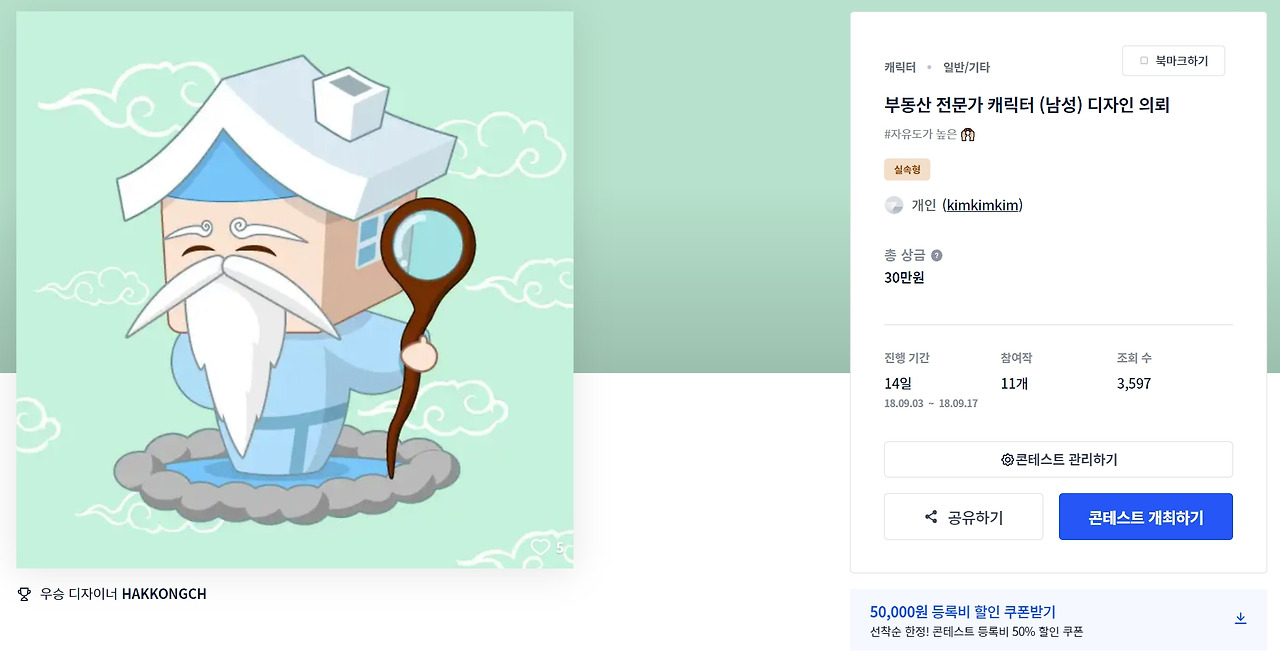Open the winning character artwork image
Screen dimensions: 1280x658
295,290
